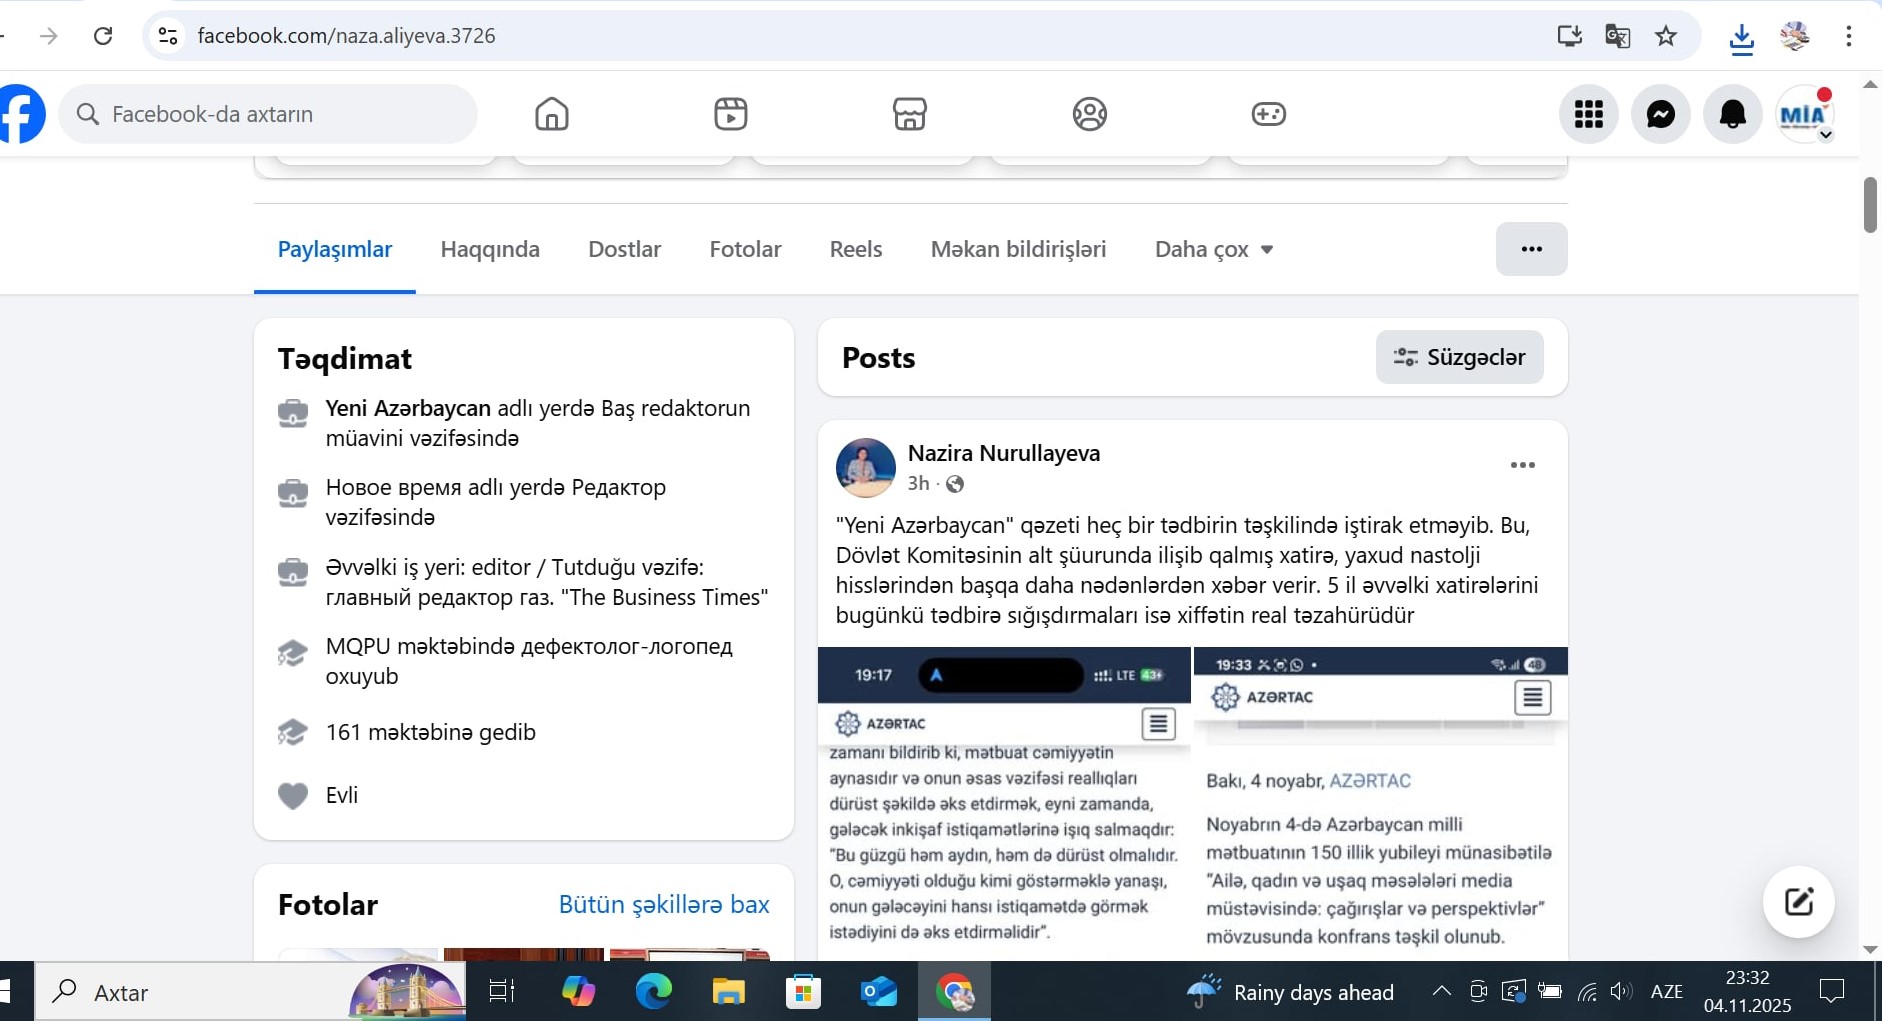Expand the 'Daha çox' dropdown

[1213, 249]
